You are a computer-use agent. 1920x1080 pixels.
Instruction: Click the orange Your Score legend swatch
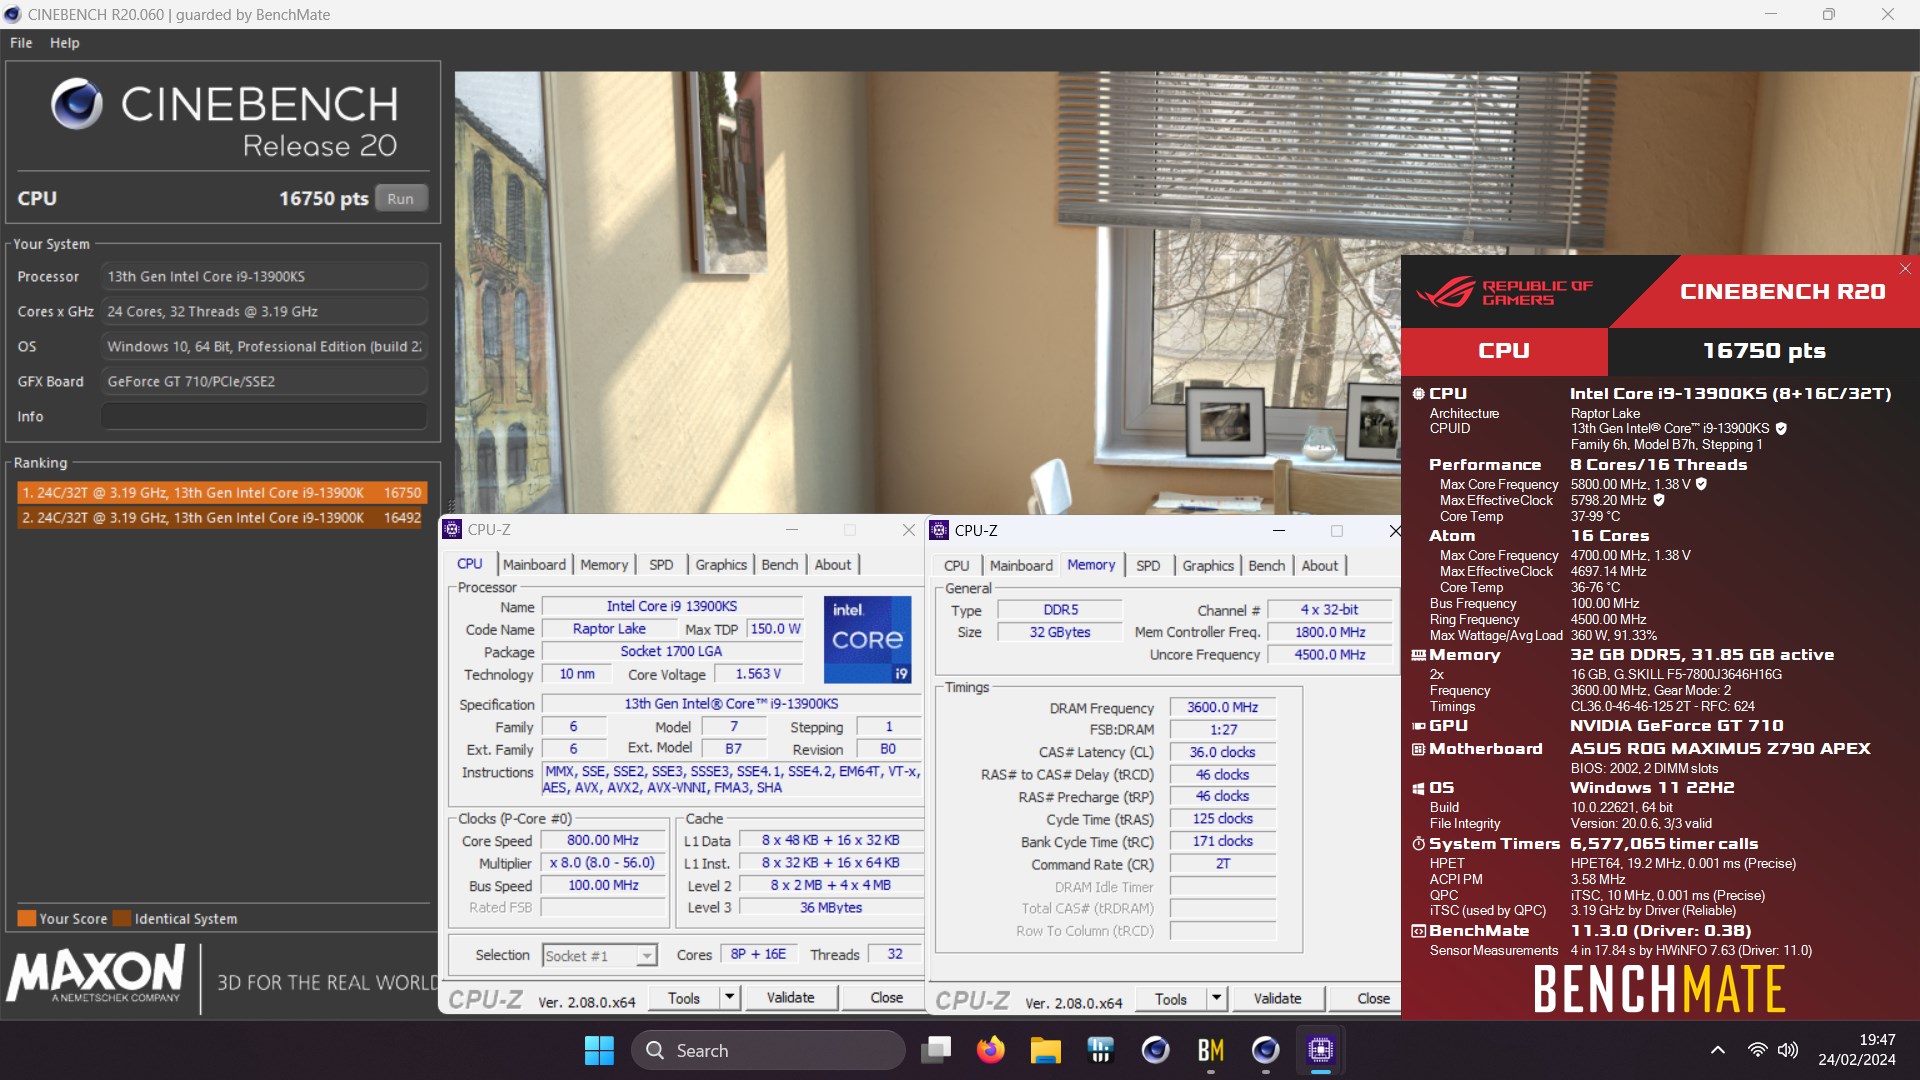pyautogui.click(x=27, y=918)
